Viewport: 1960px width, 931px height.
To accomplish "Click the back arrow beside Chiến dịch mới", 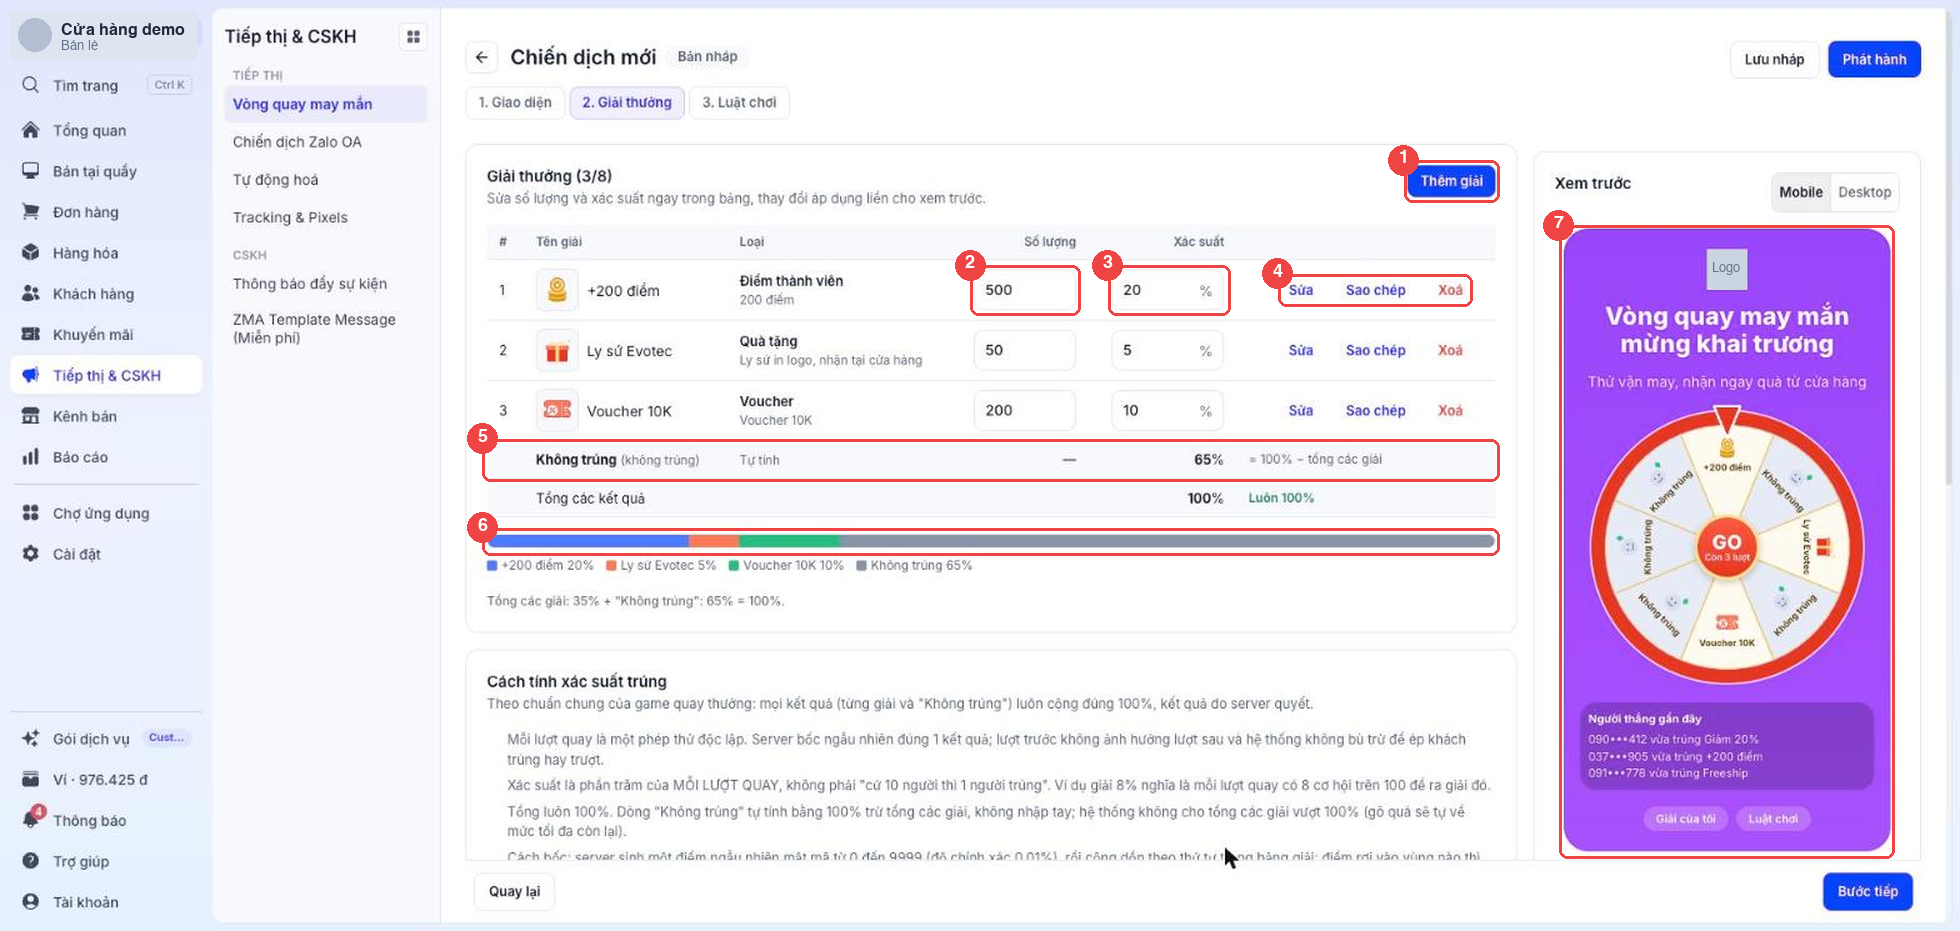I will [x=481, y=57].
